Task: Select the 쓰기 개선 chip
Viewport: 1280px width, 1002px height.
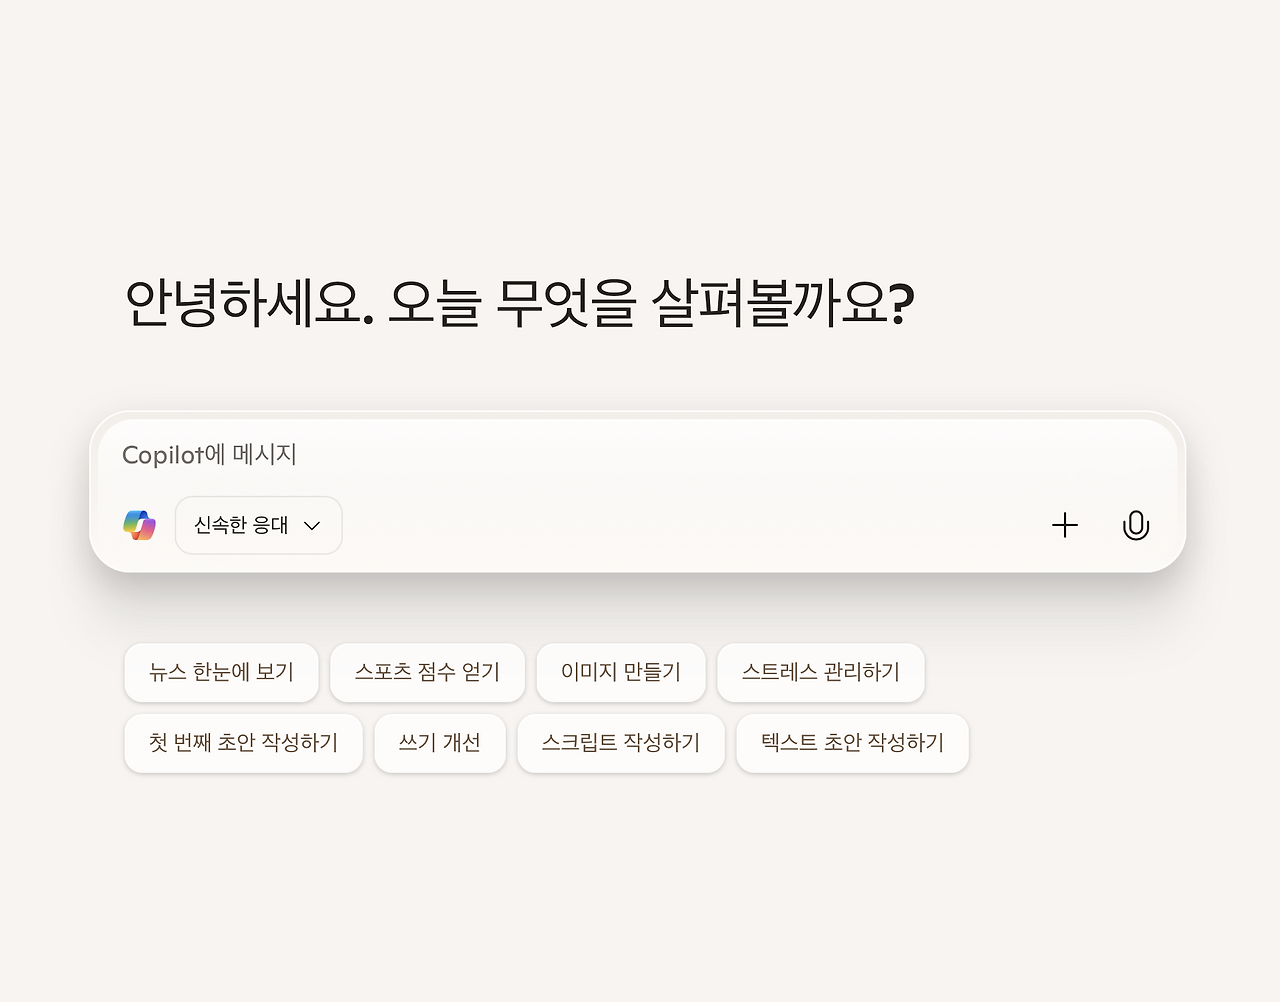Action: [440, 743]
